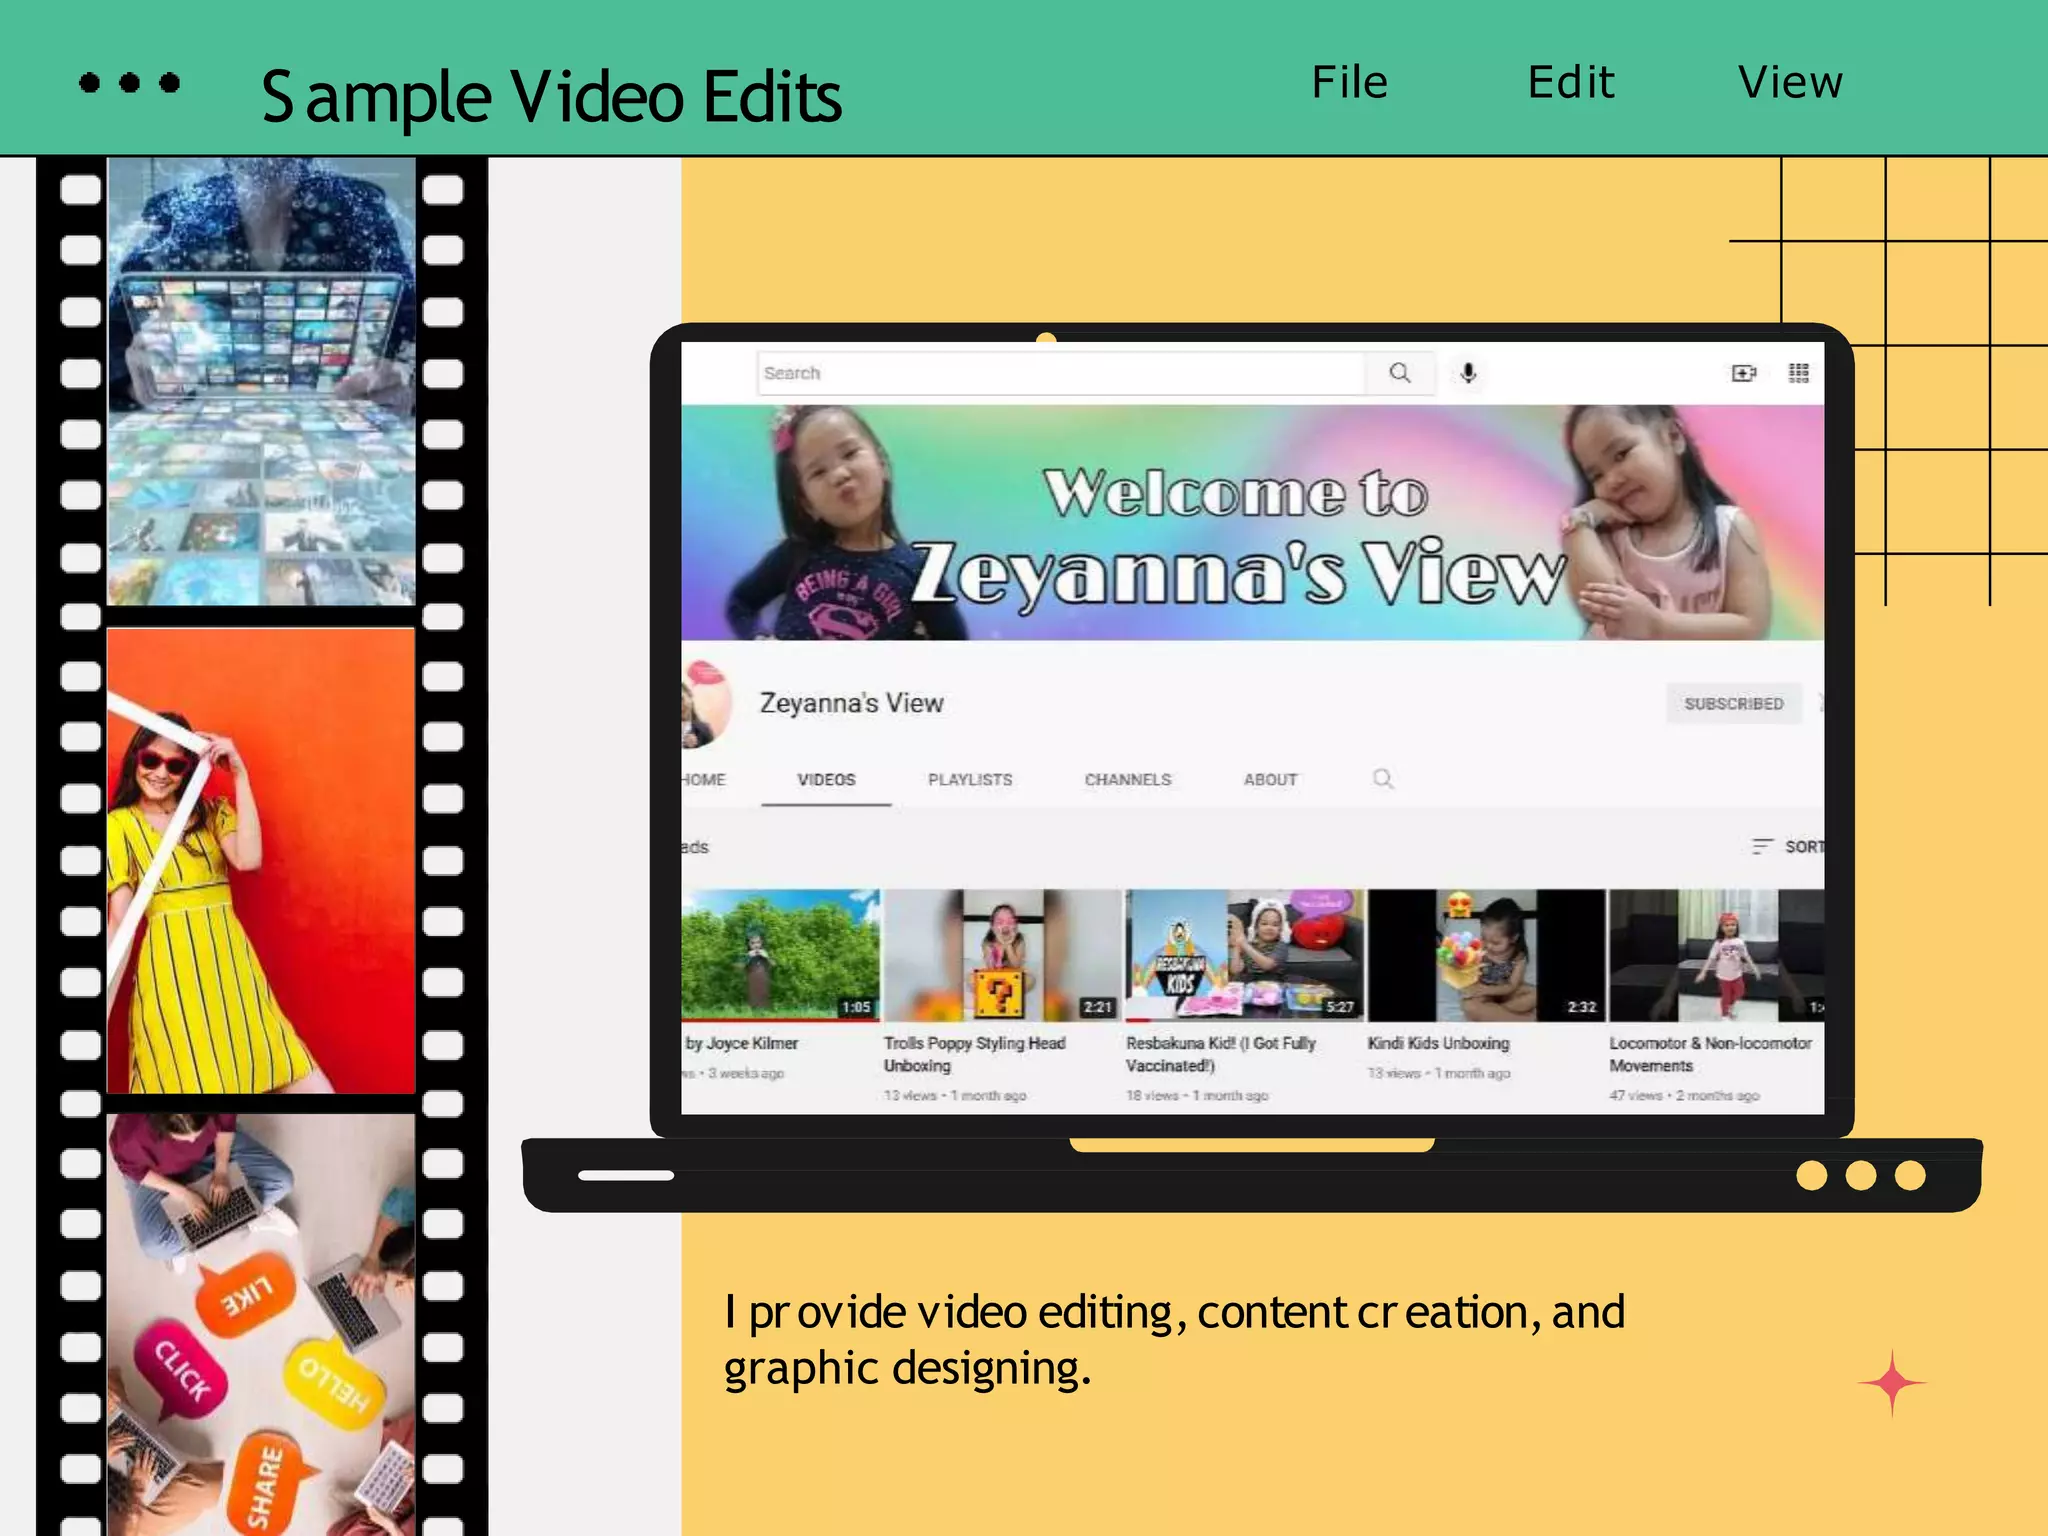The height and width of the screenshot is (1536, 2048).
Task: Switch to the CHANNELS tab
Action: point(1127,780)
